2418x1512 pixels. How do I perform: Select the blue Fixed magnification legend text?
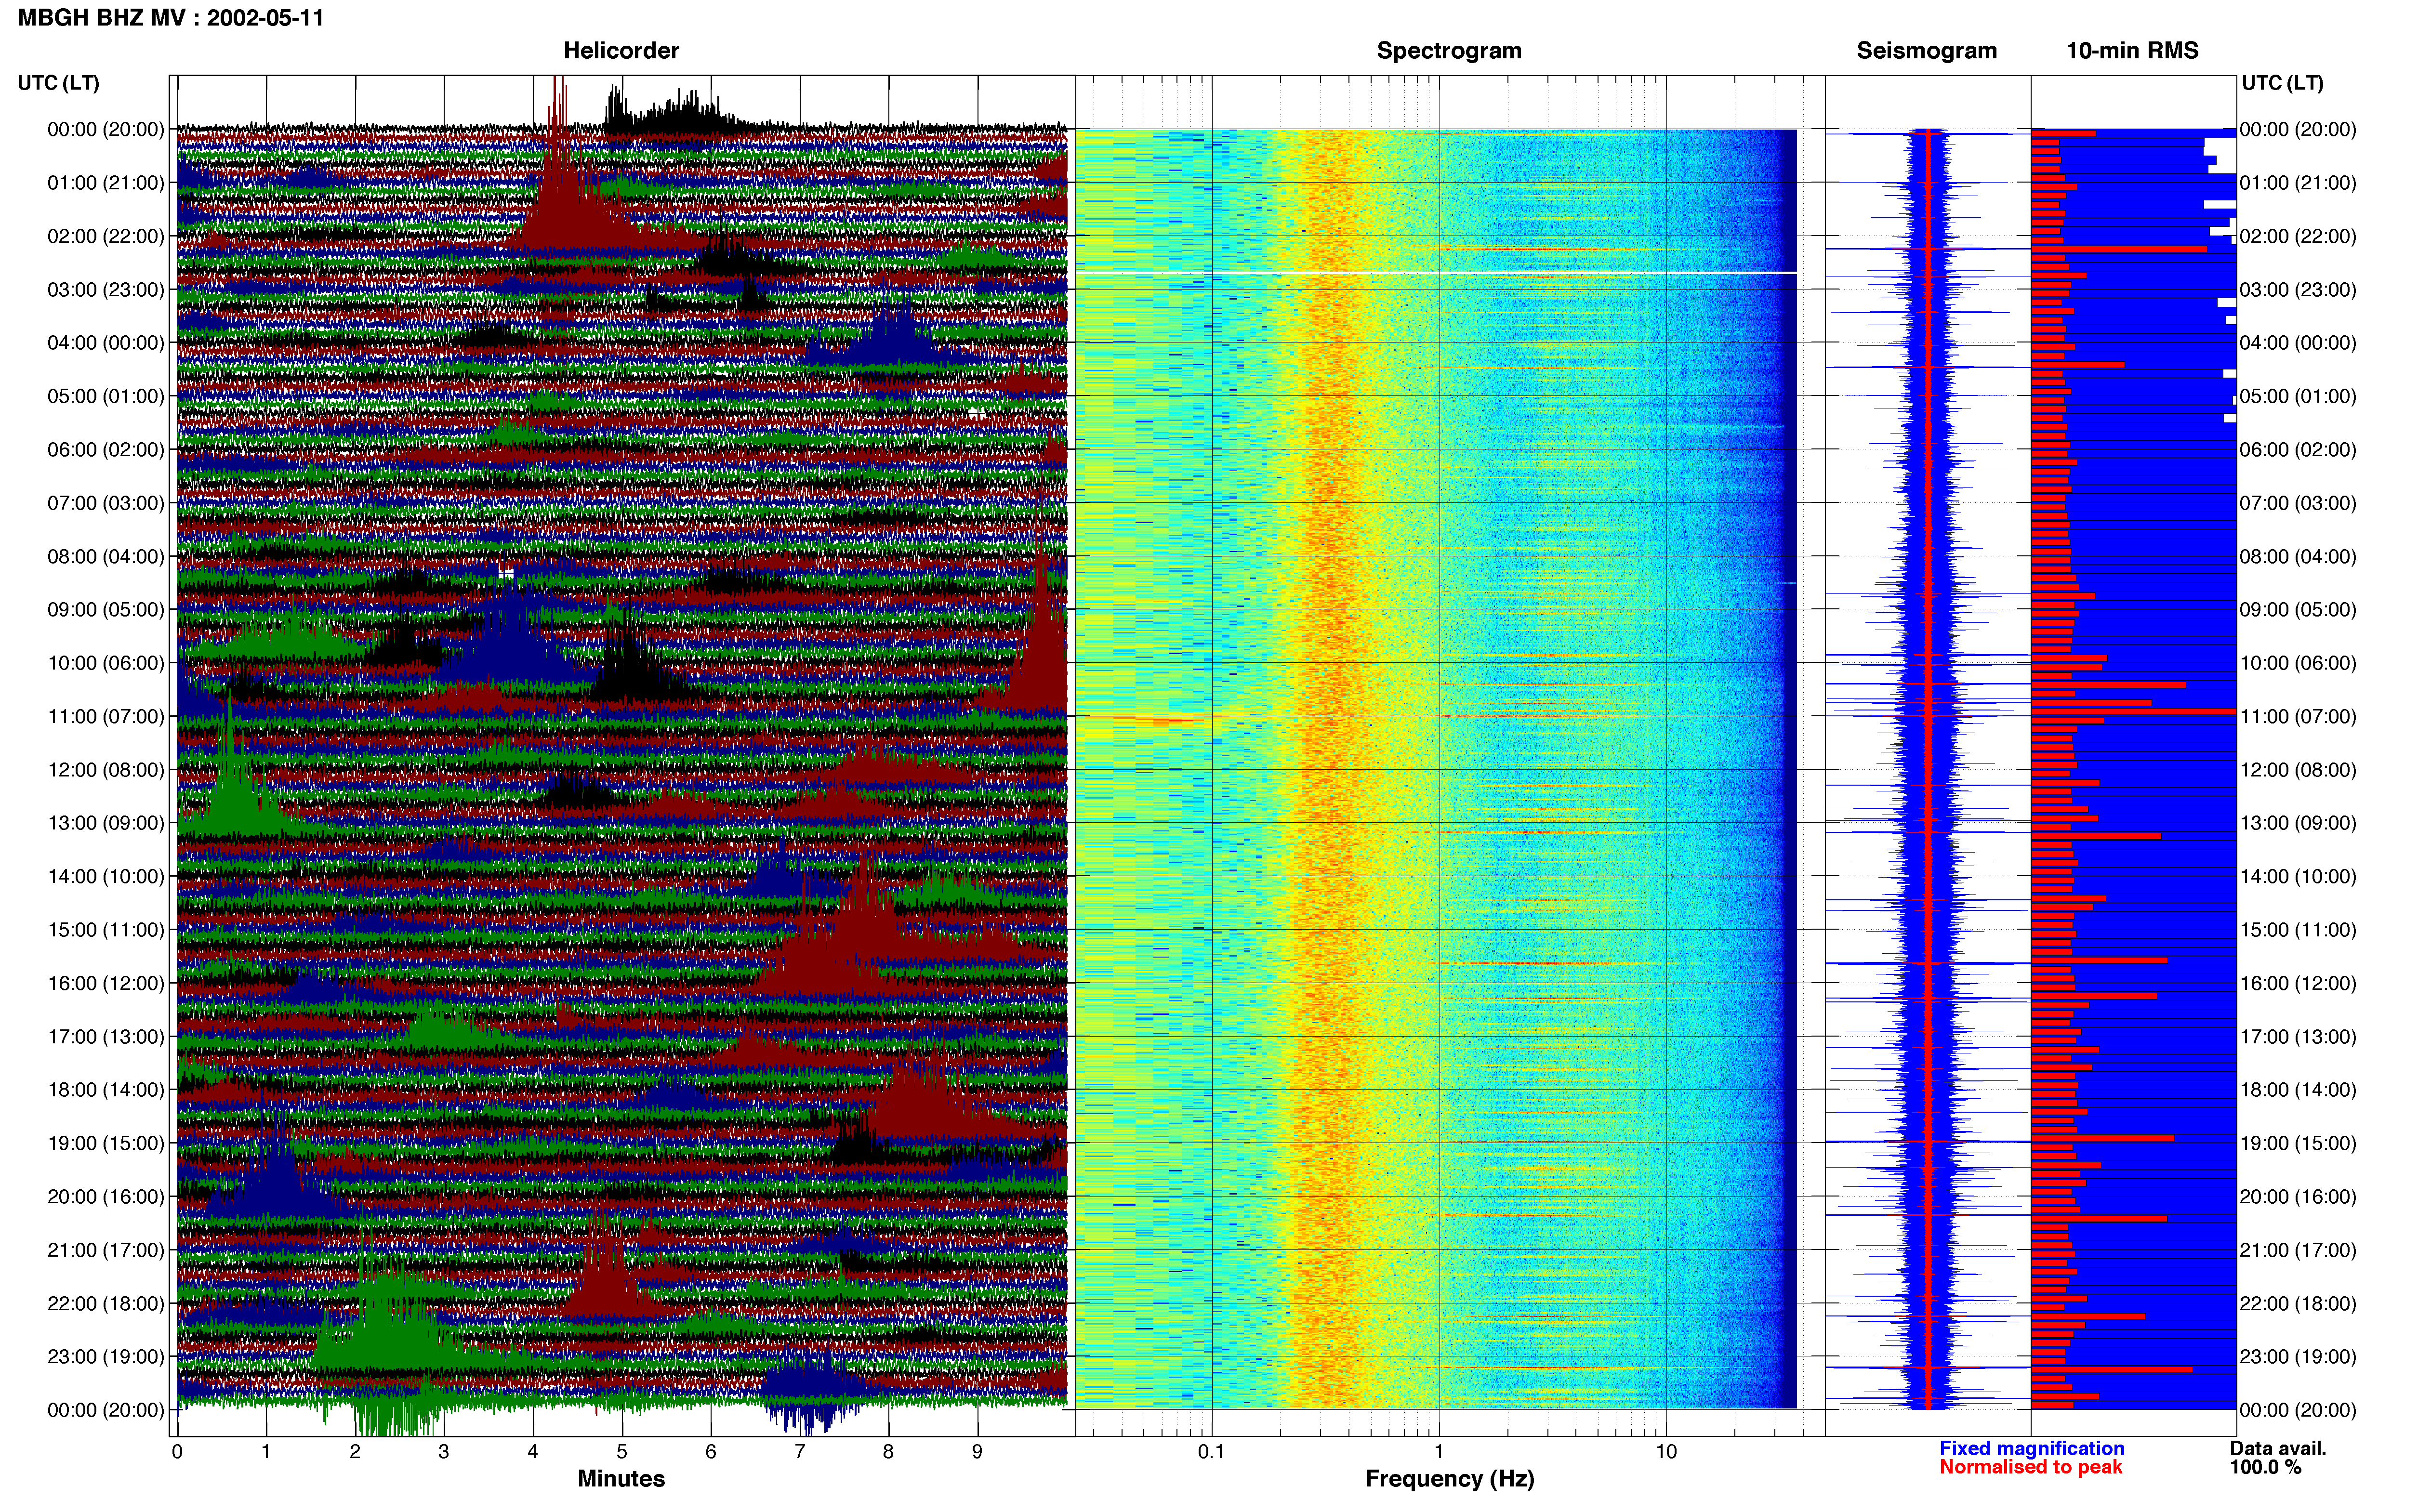click(x=2032, y=1448)
